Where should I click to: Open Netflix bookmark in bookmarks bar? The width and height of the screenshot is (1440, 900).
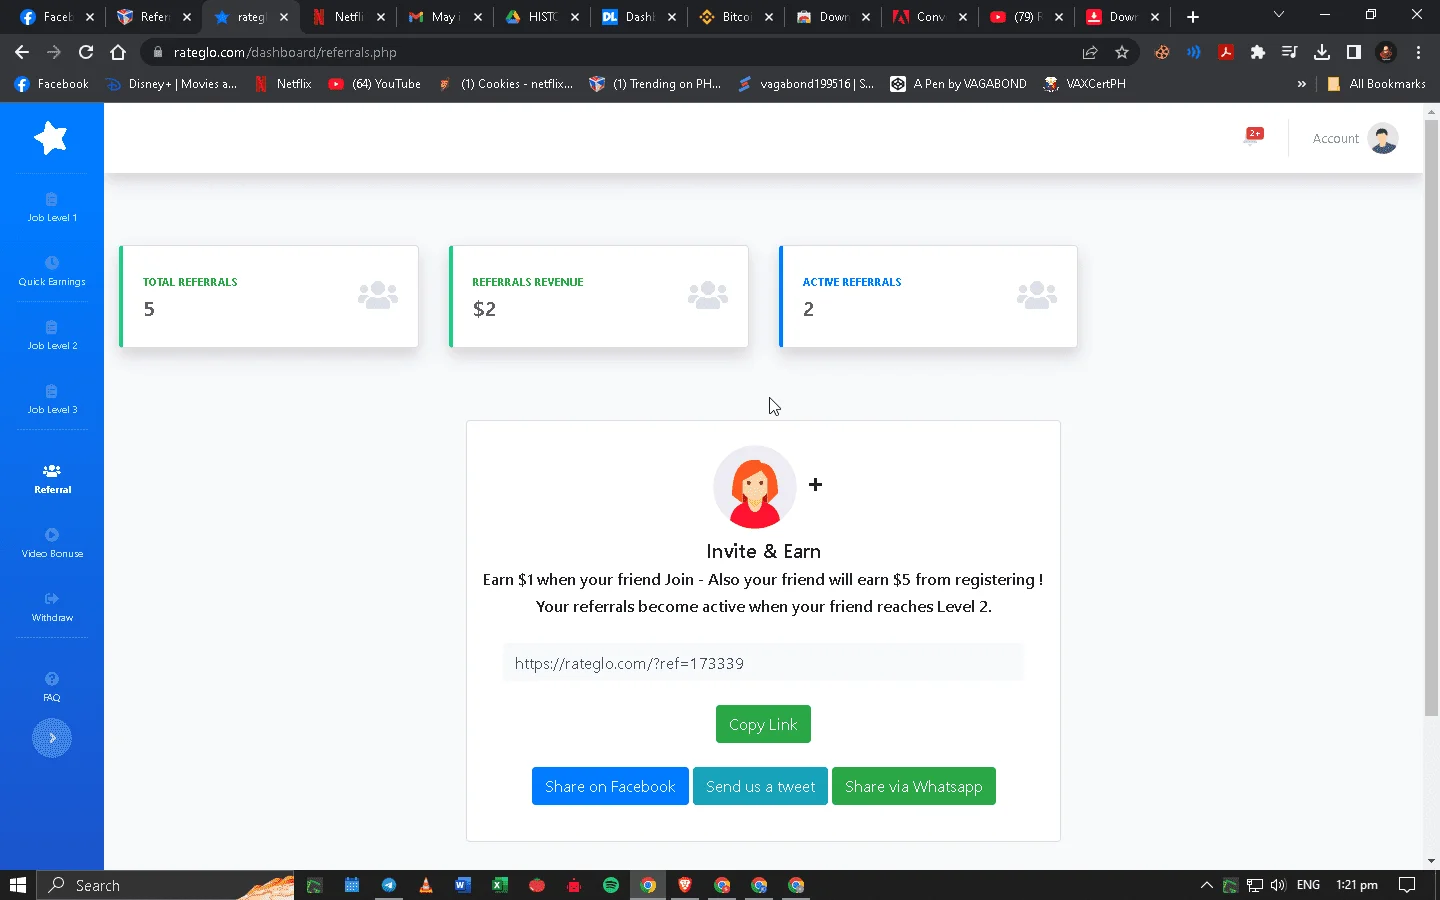283,84
